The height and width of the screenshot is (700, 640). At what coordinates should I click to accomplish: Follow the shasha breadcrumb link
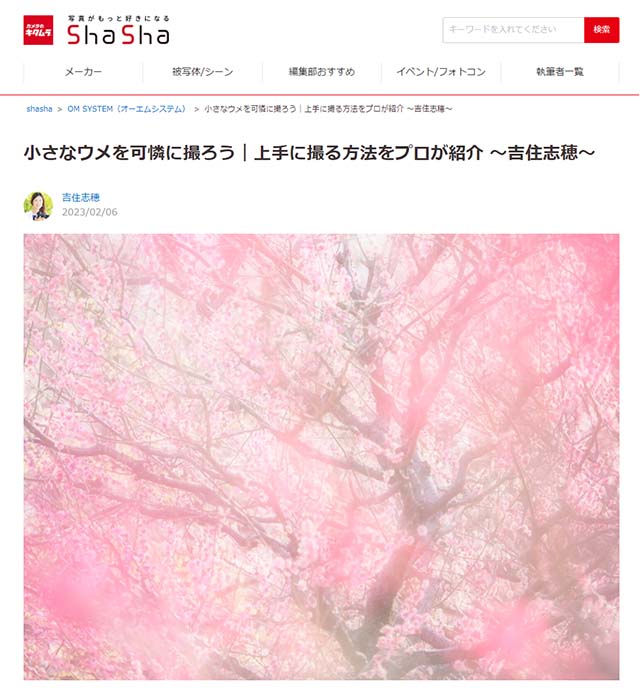(39, 109)
